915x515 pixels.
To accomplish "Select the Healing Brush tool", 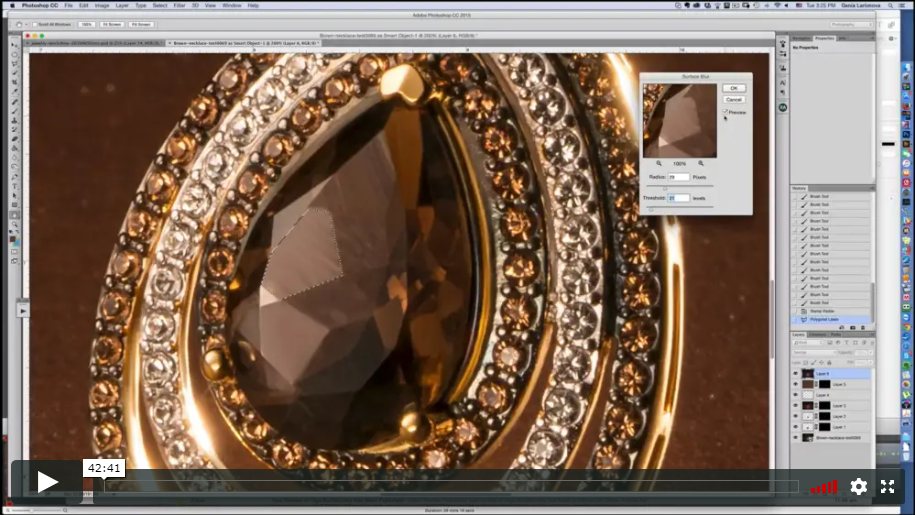I will click(x=15, y=101).
